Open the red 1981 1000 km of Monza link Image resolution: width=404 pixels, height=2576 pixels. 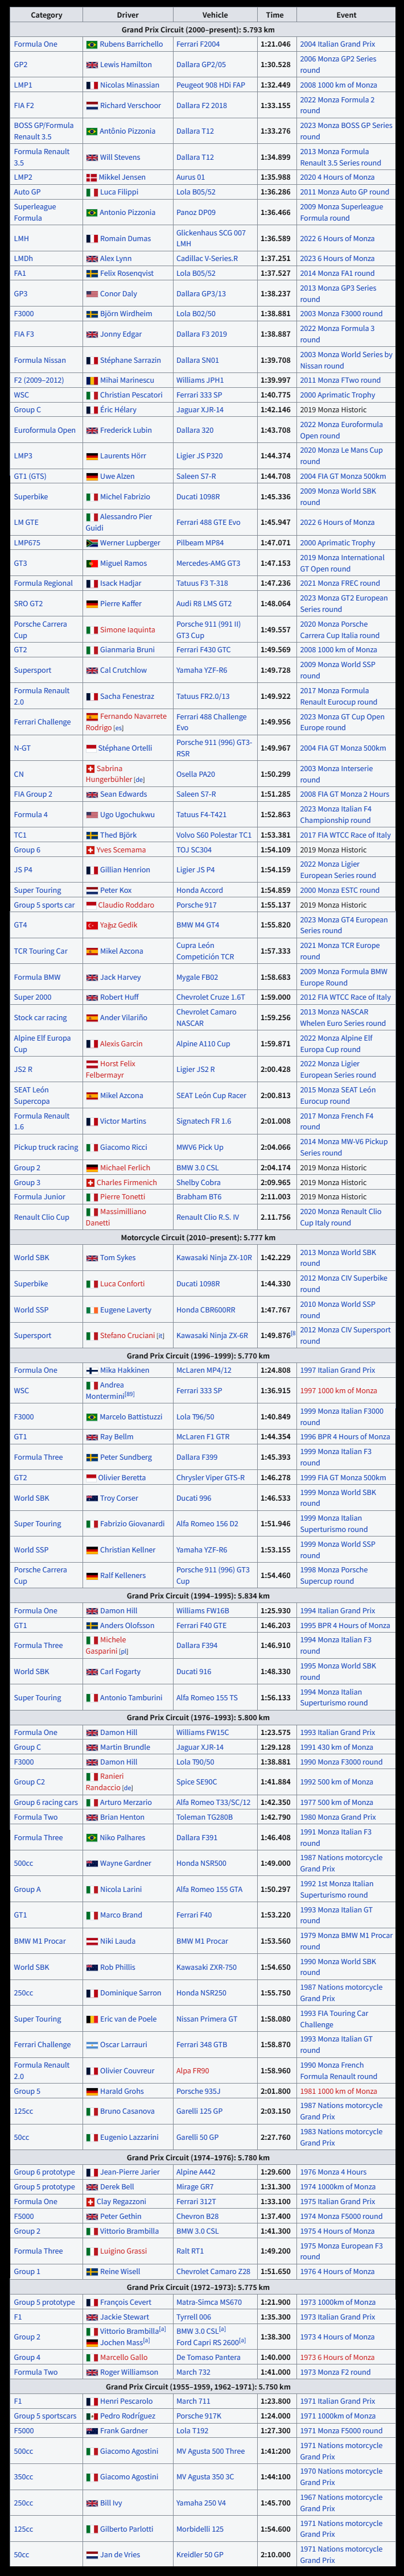(x=339, y=2090)
